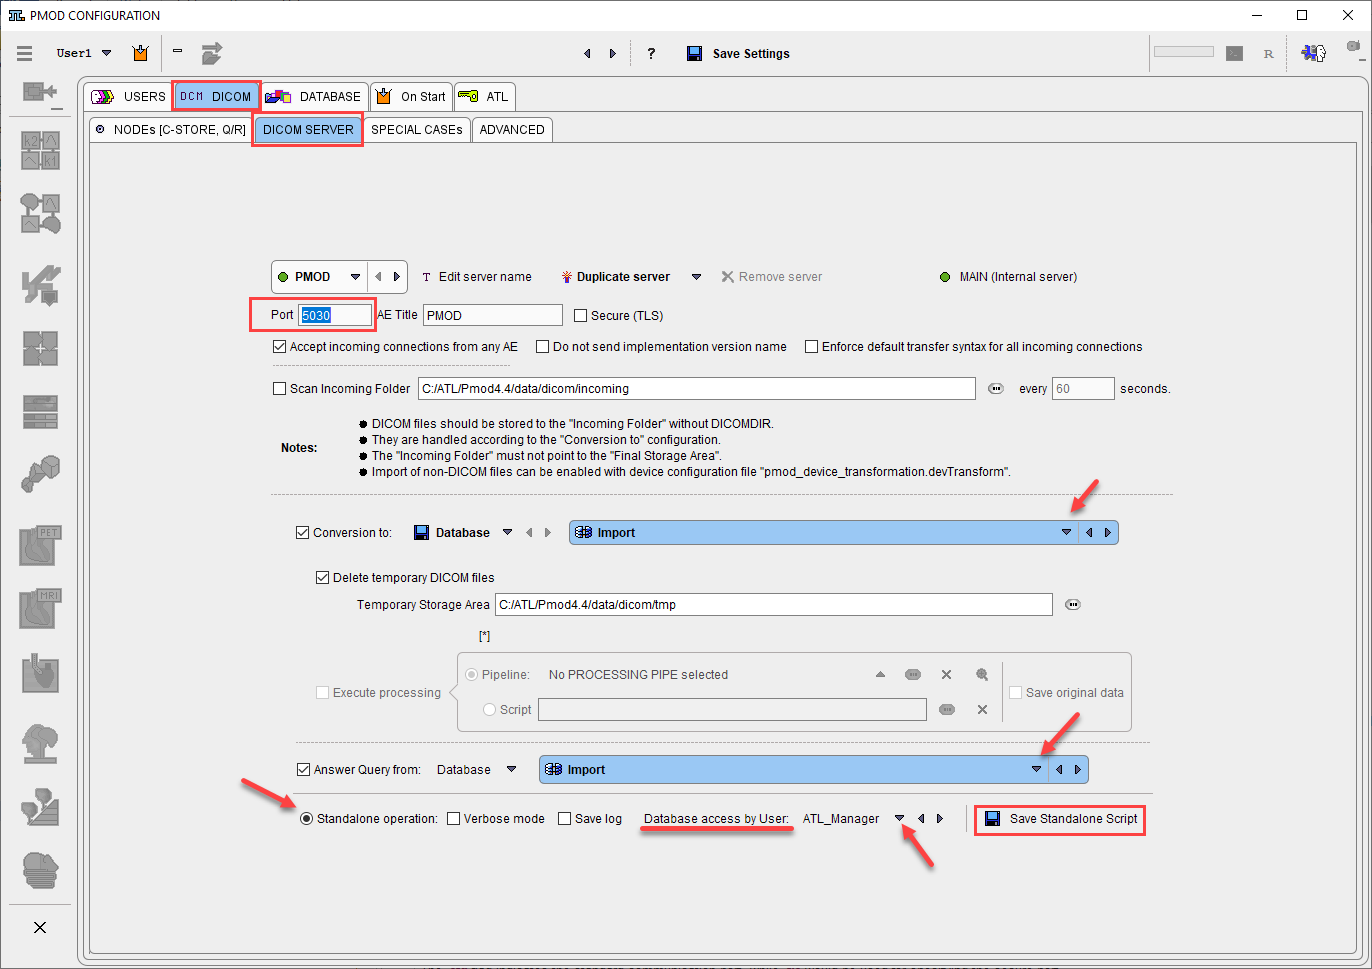Click the question mark help icon
Viewport: 1372px width, 969px height.
point(651,53)
